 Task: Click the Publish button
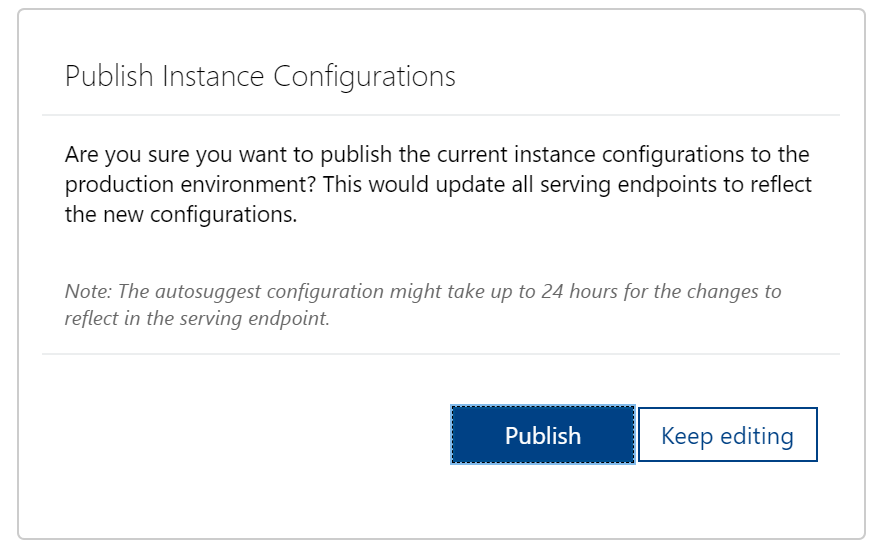pyautogui.click(x=542, y=435)
